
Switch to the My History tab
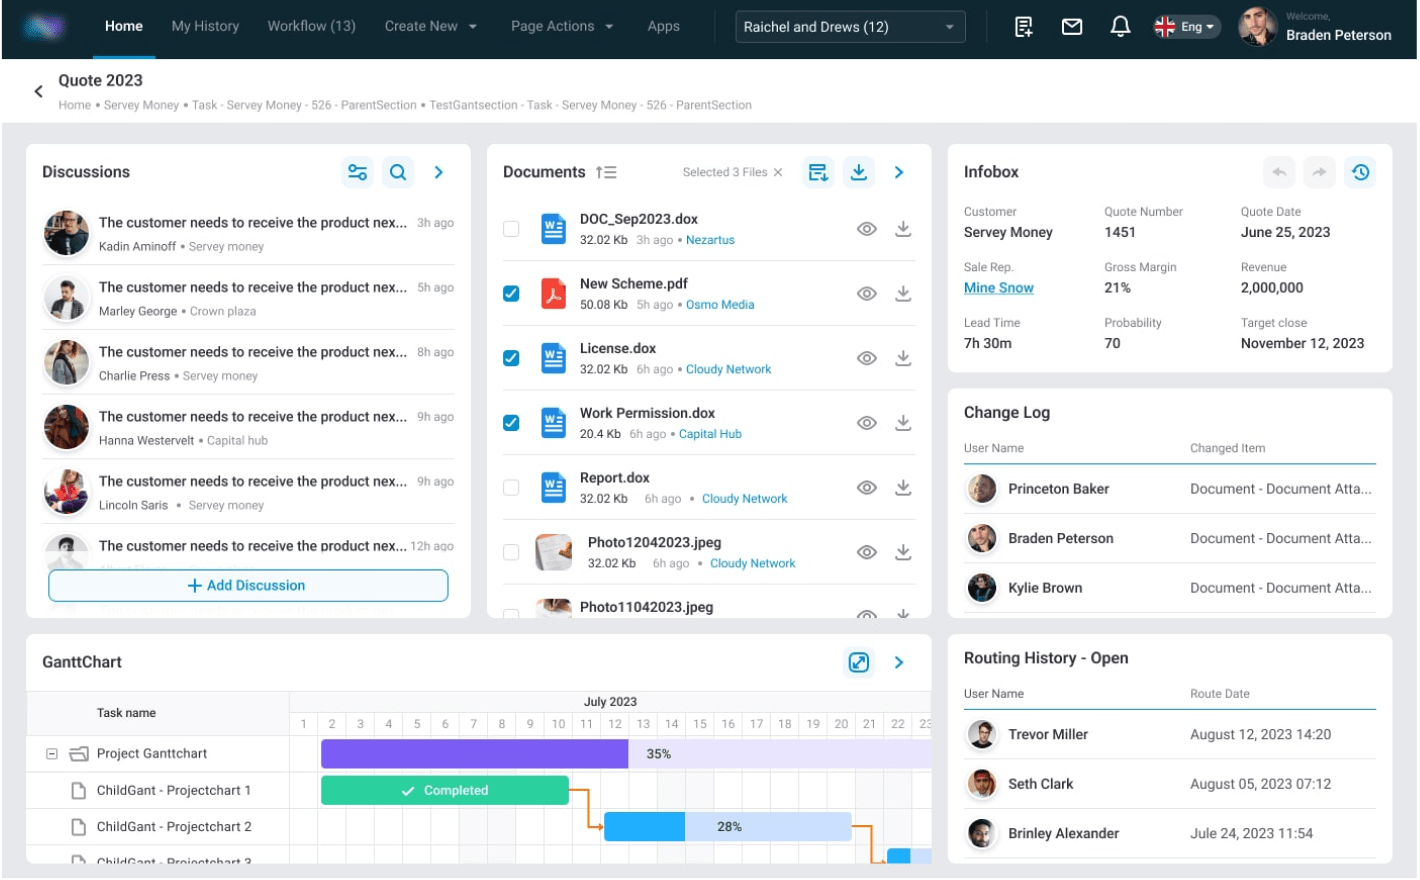pos(205,26)
